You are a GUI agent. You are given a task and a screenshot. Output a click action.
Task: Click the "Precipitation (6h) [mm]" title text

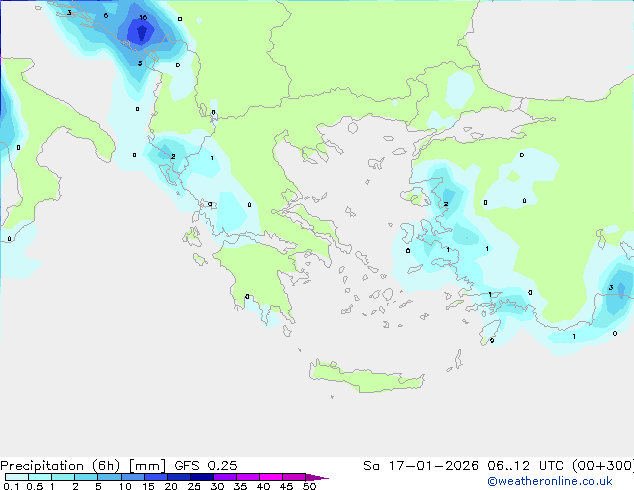tap(83, 466)
